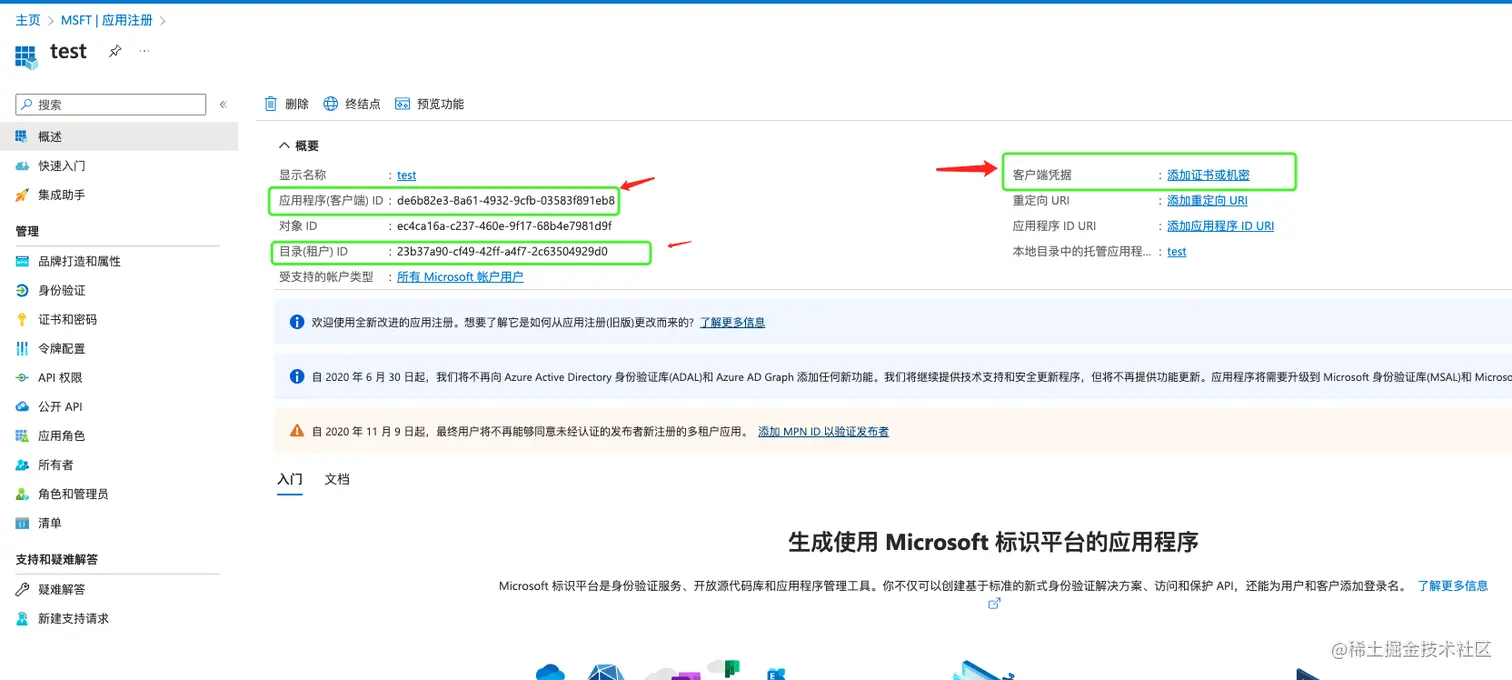
Task: Click the 预览功能 toolbar label
Action: (x=441, y=104)
